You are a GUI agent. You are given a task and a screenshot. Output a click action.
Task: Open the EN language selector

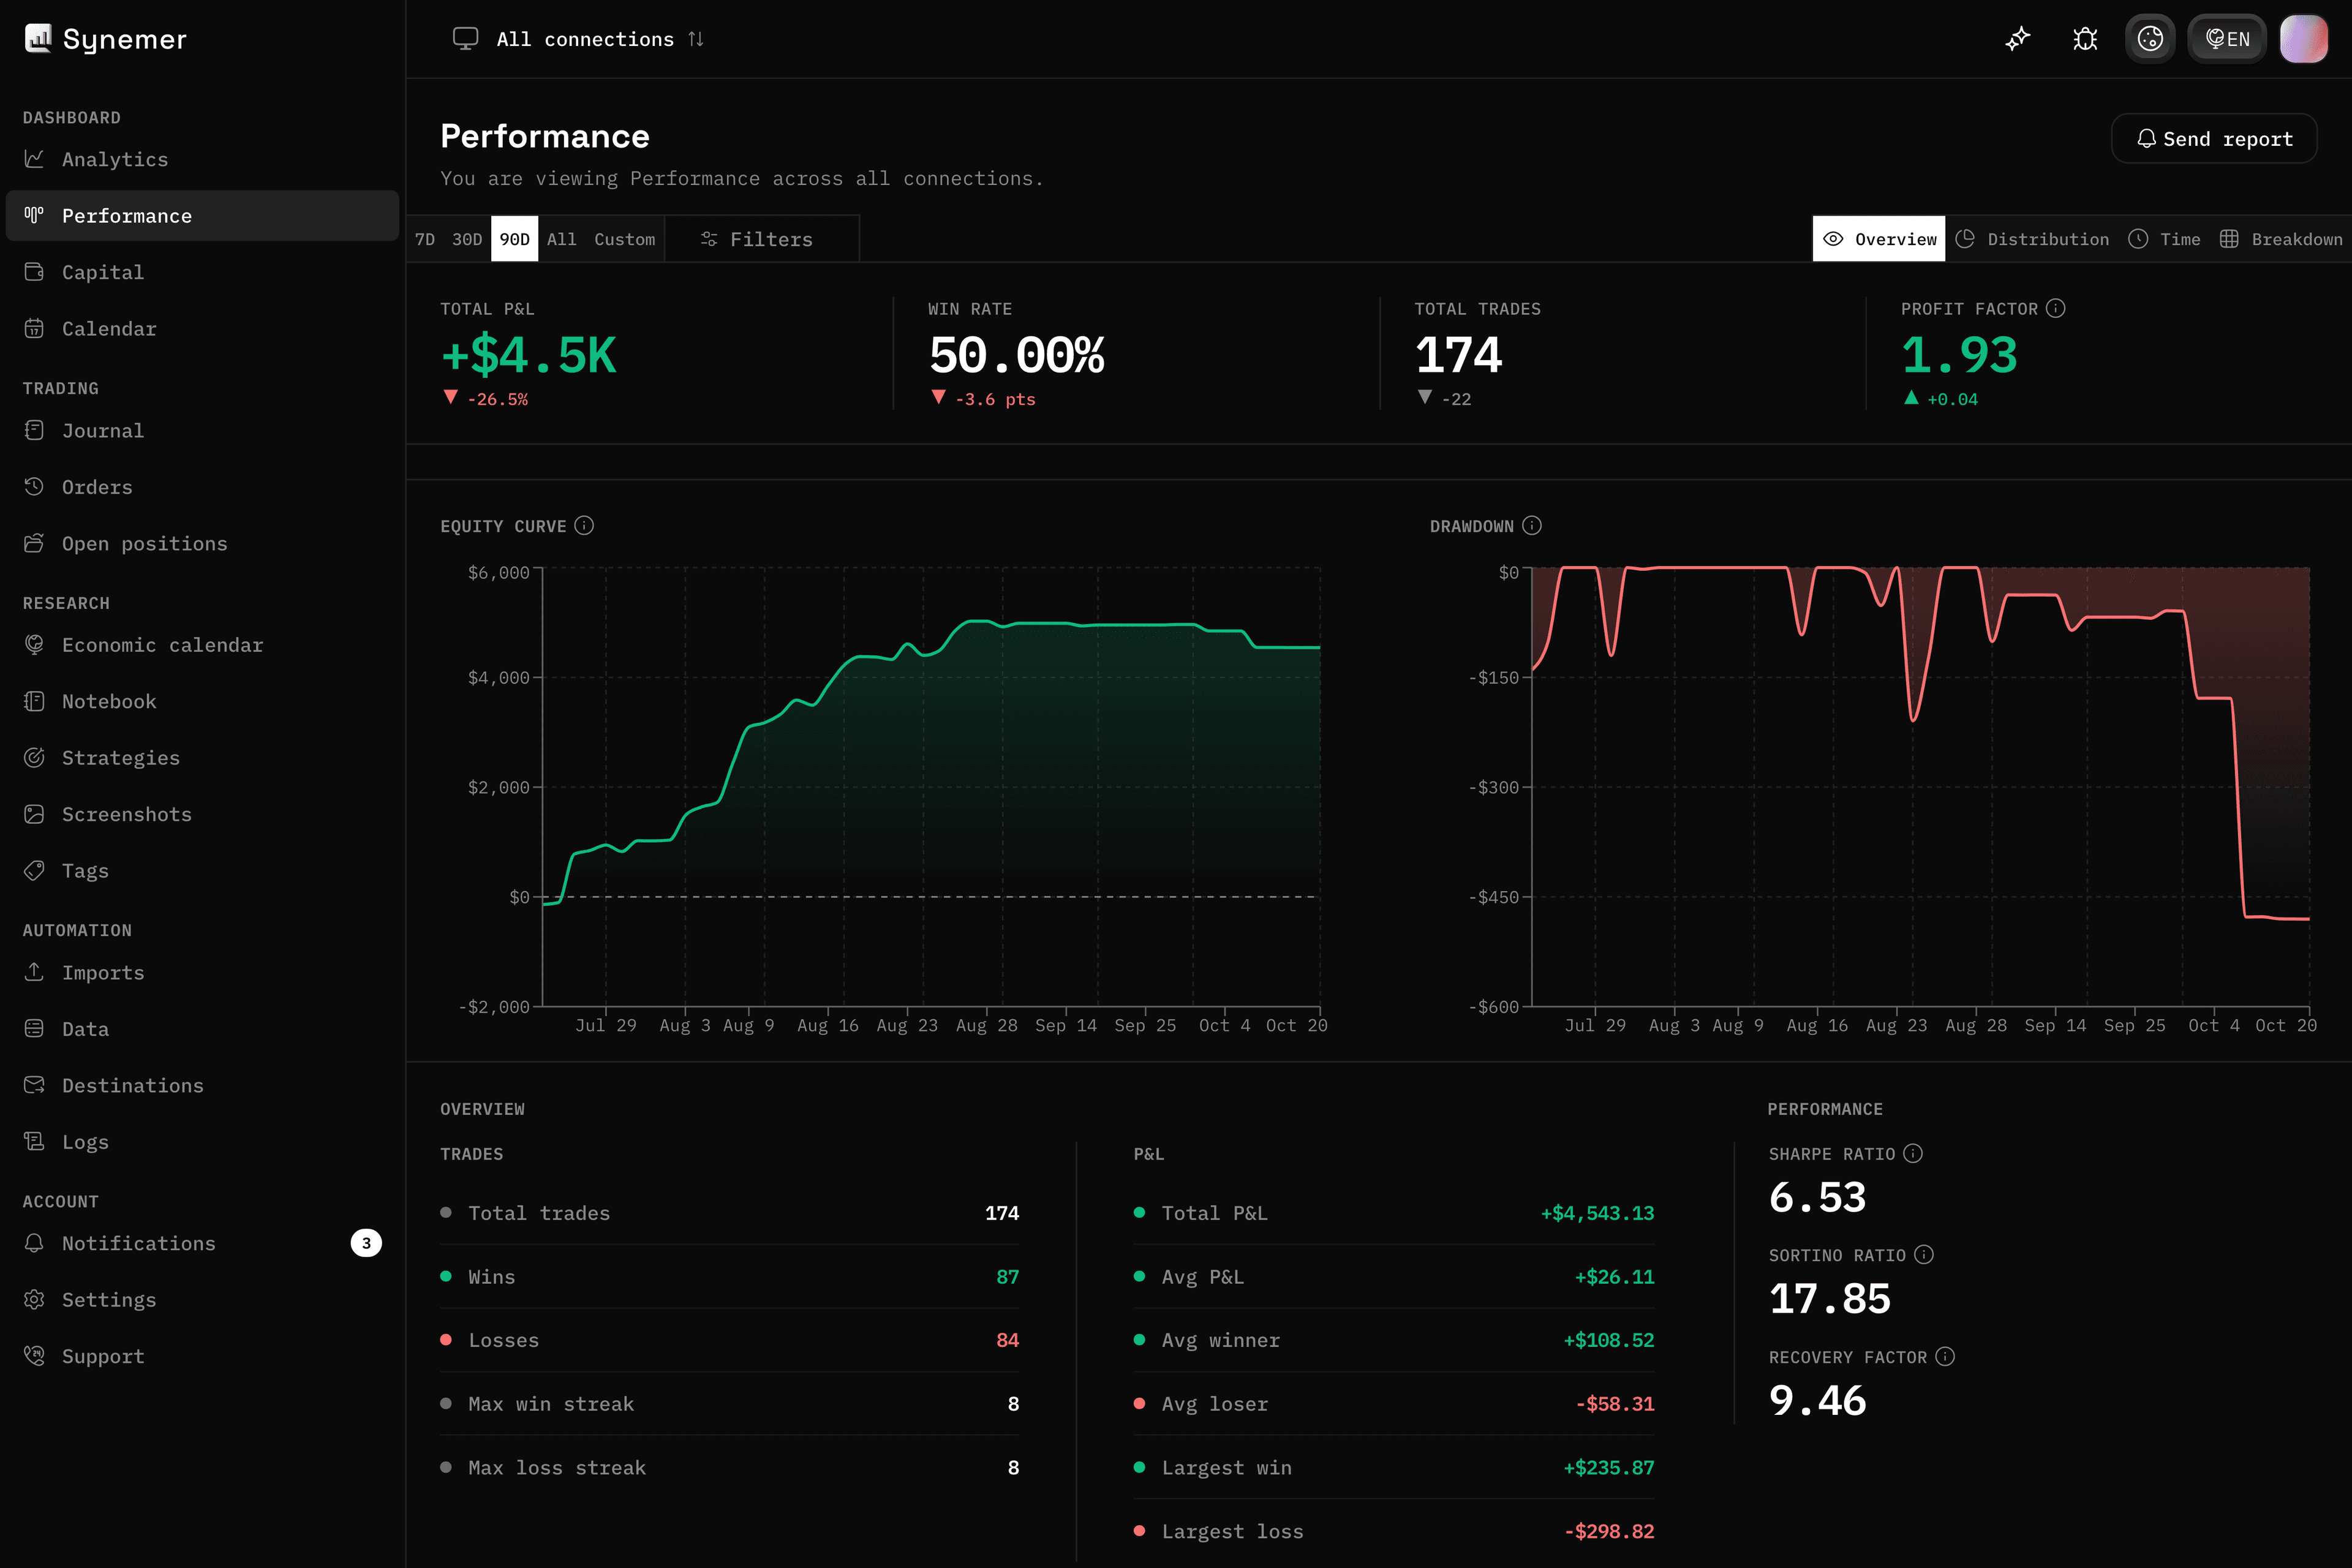click(x=2227, y=39)
